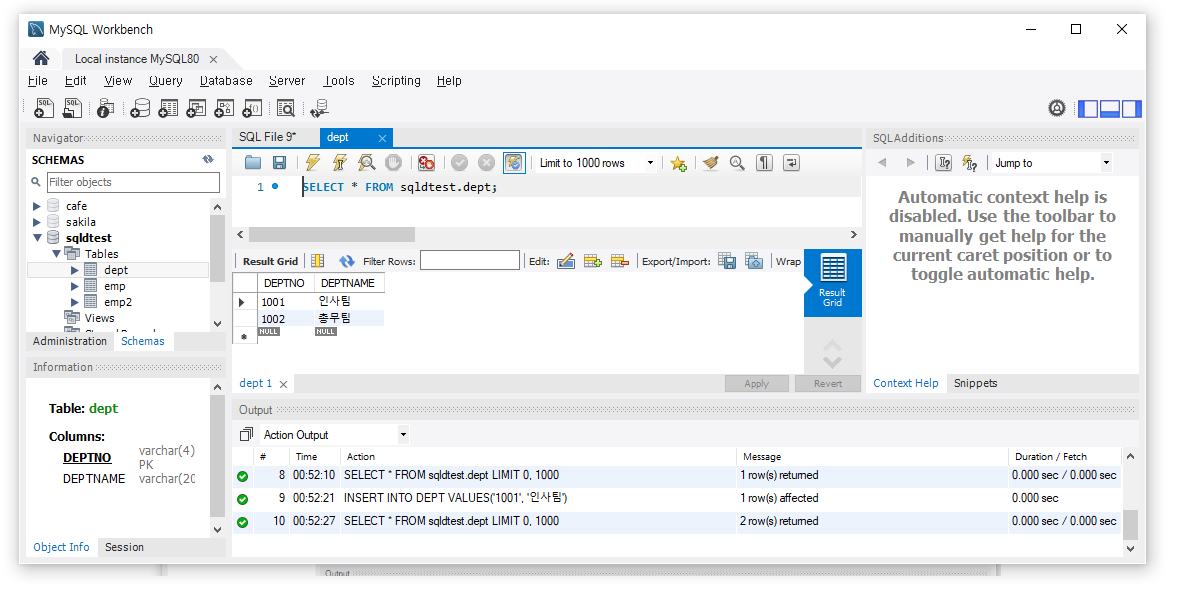Click the Filter objects search field
The height and width of the screenshot is (590, 1181).
click(x=133, y=182)
